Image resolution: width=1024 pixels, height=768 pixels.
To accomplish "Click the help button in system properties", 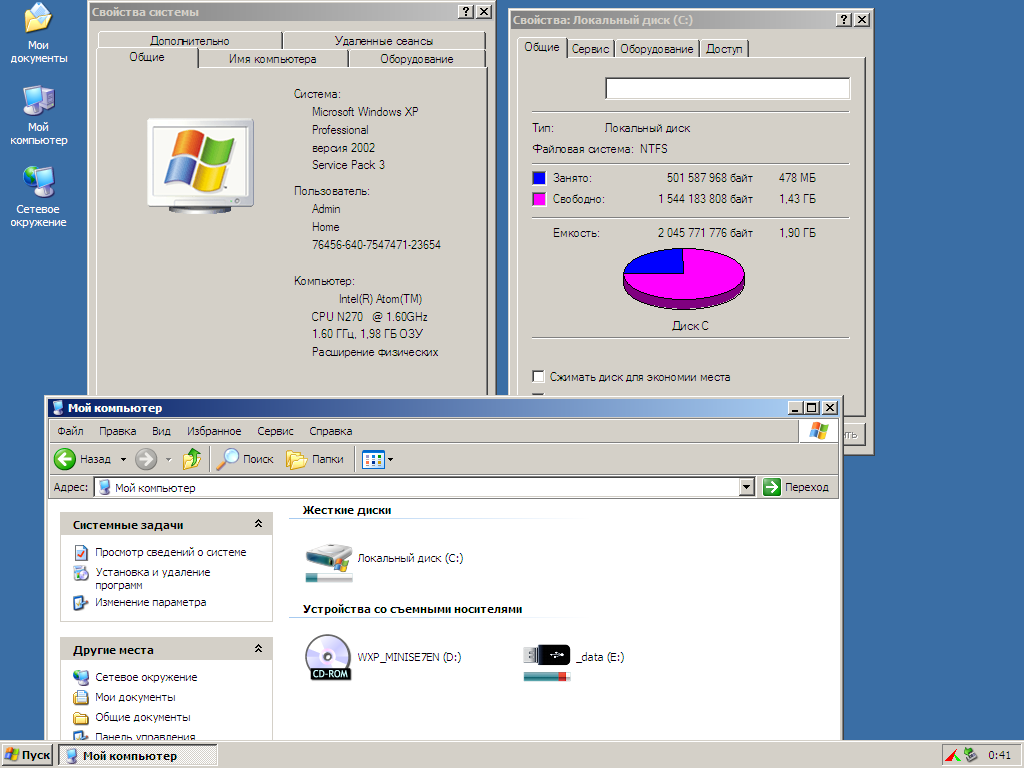I will 466,12.
